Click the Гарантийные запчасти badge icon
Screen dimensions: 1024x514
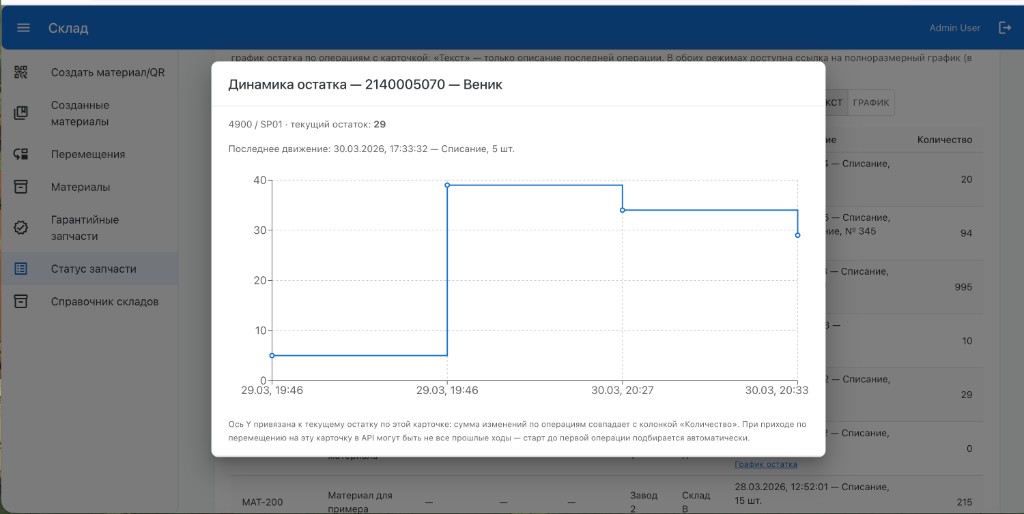pyautogui.click(x=21, y=227)
